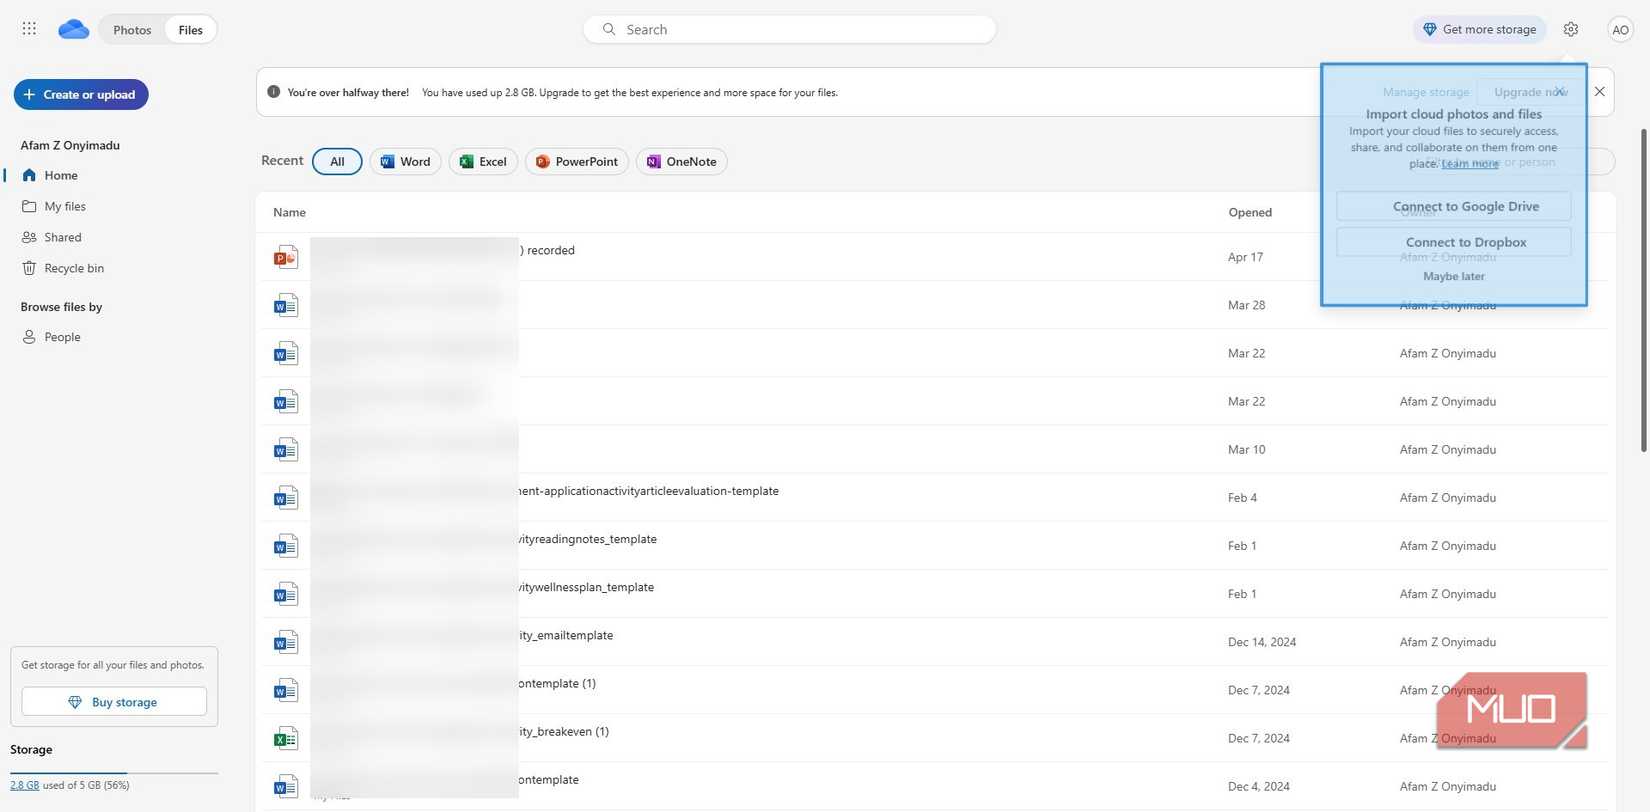This screenshot has width=1650, height=812.
Task: Click the info icon in storage banner
Action: tap(274, 92)
